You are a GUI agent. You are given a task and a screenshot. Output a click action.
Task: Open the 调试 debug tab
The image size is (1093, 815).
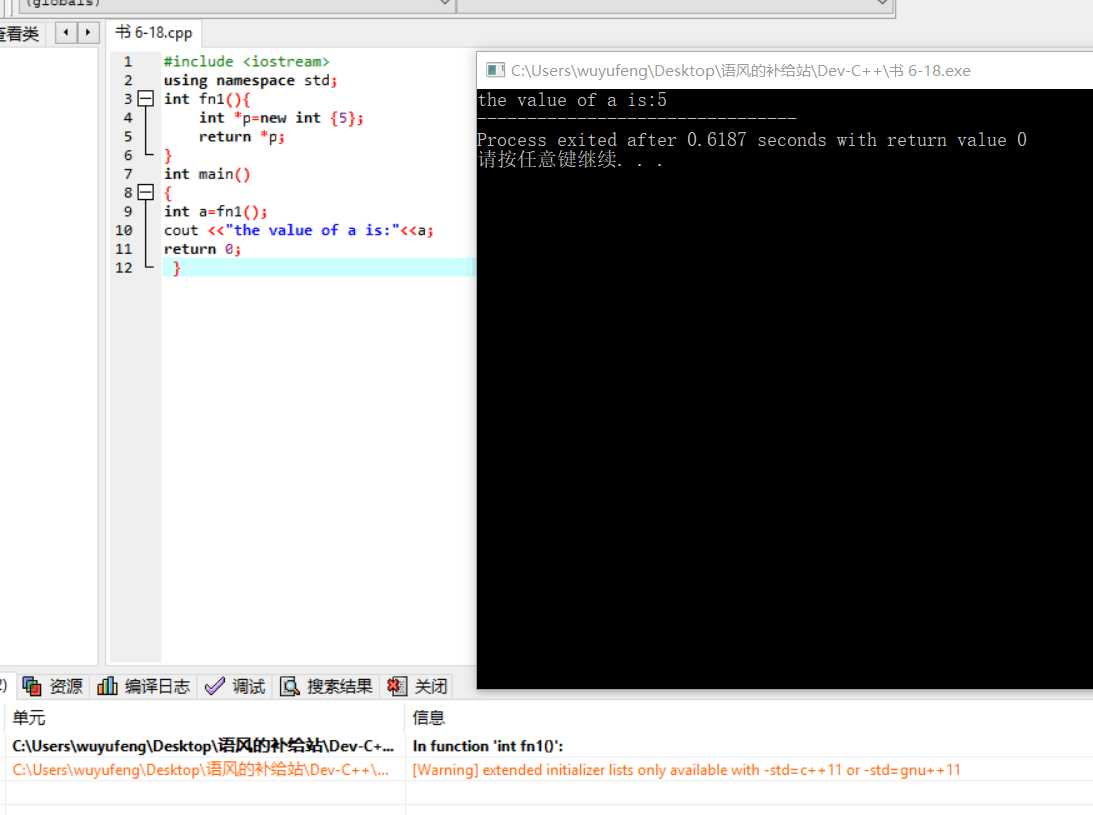coord(236,687)
